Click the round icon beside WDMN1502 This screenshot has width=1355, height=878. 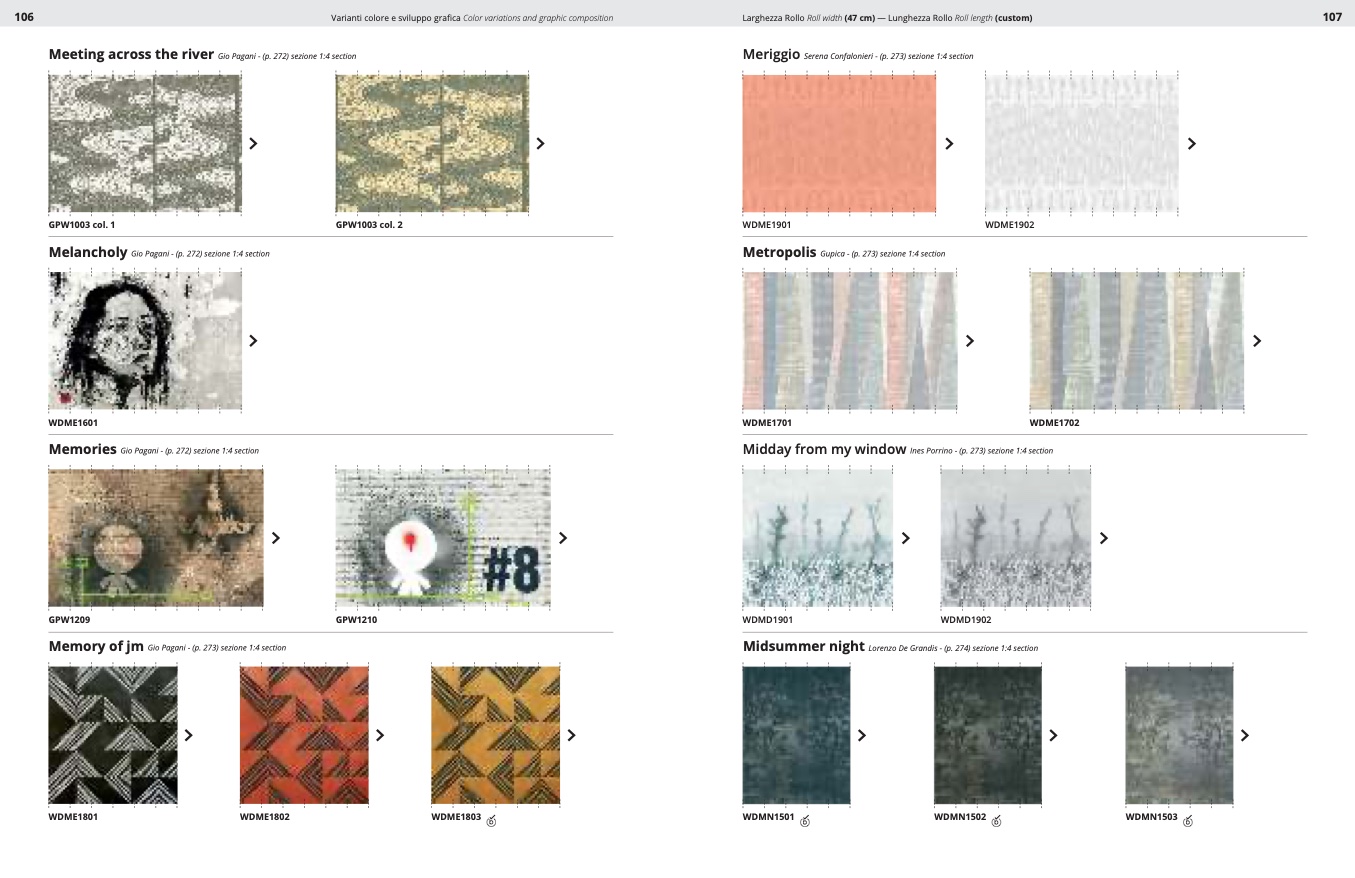996,821
